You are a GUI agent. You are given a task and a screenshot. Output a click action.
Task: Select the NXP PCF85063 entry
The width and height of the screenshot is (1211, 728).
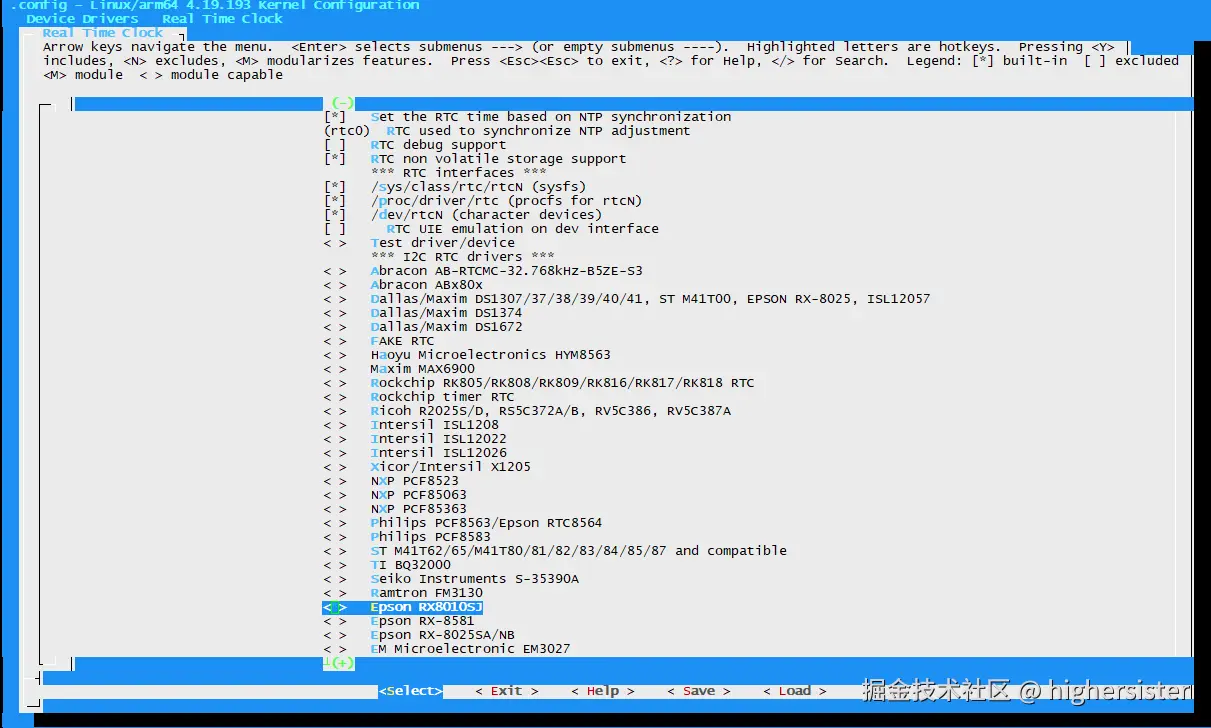point(418,495)
